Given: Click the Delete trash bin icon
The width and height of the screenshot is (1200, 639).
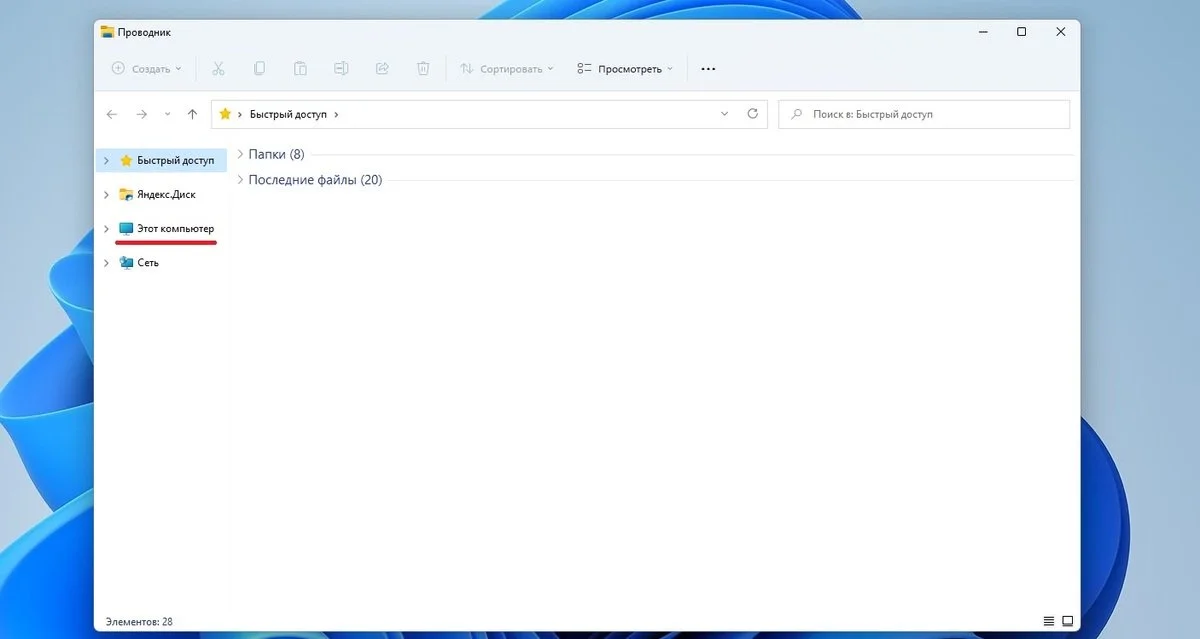Looking at the screenshot, I should (x=423, y=69).
